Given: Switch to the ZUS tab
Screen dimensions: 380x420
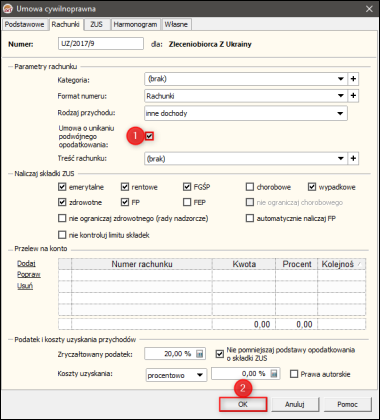Looking at the screenshot, I should [96, 24].
